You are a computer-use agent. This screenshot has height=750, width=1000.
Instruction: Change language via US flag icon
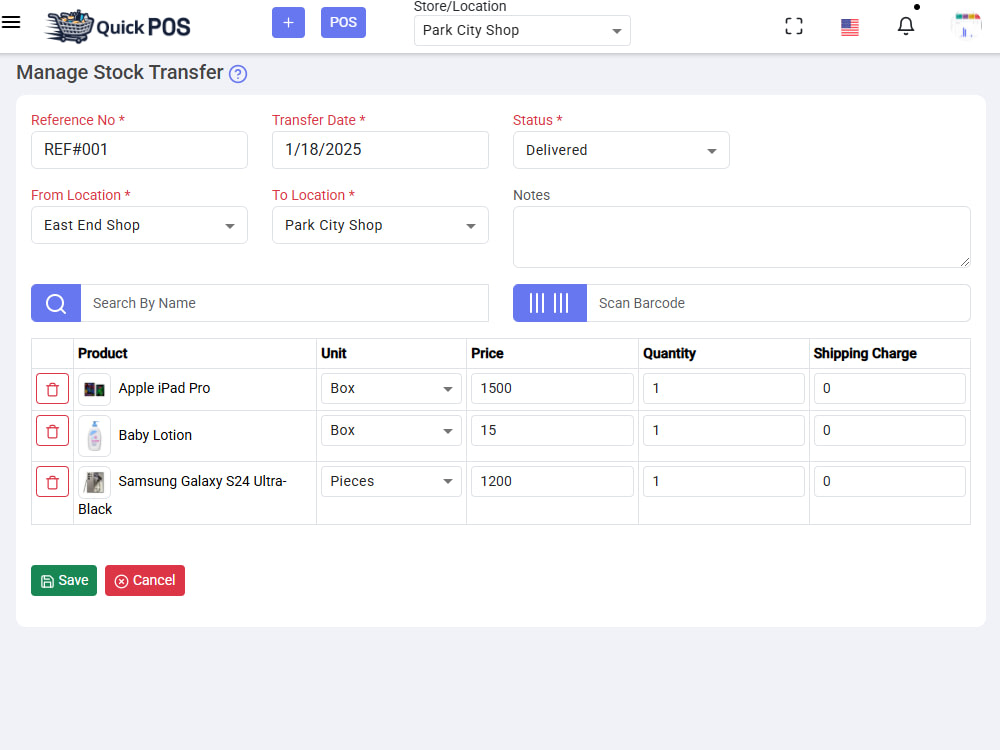pos(849,27)
